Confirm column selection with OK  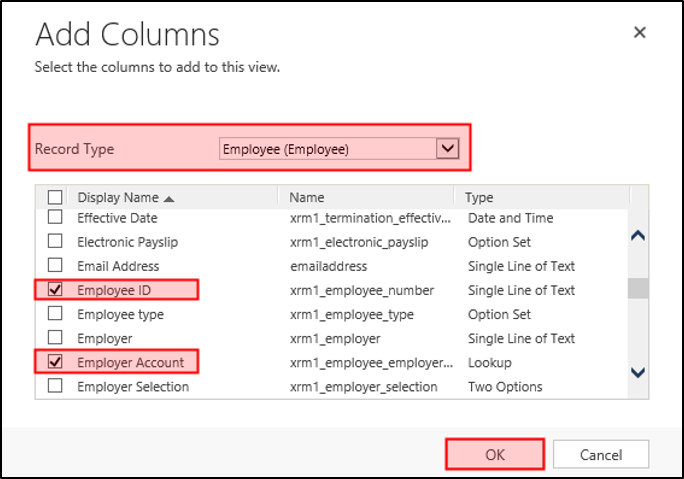click(x=495, y=454)
